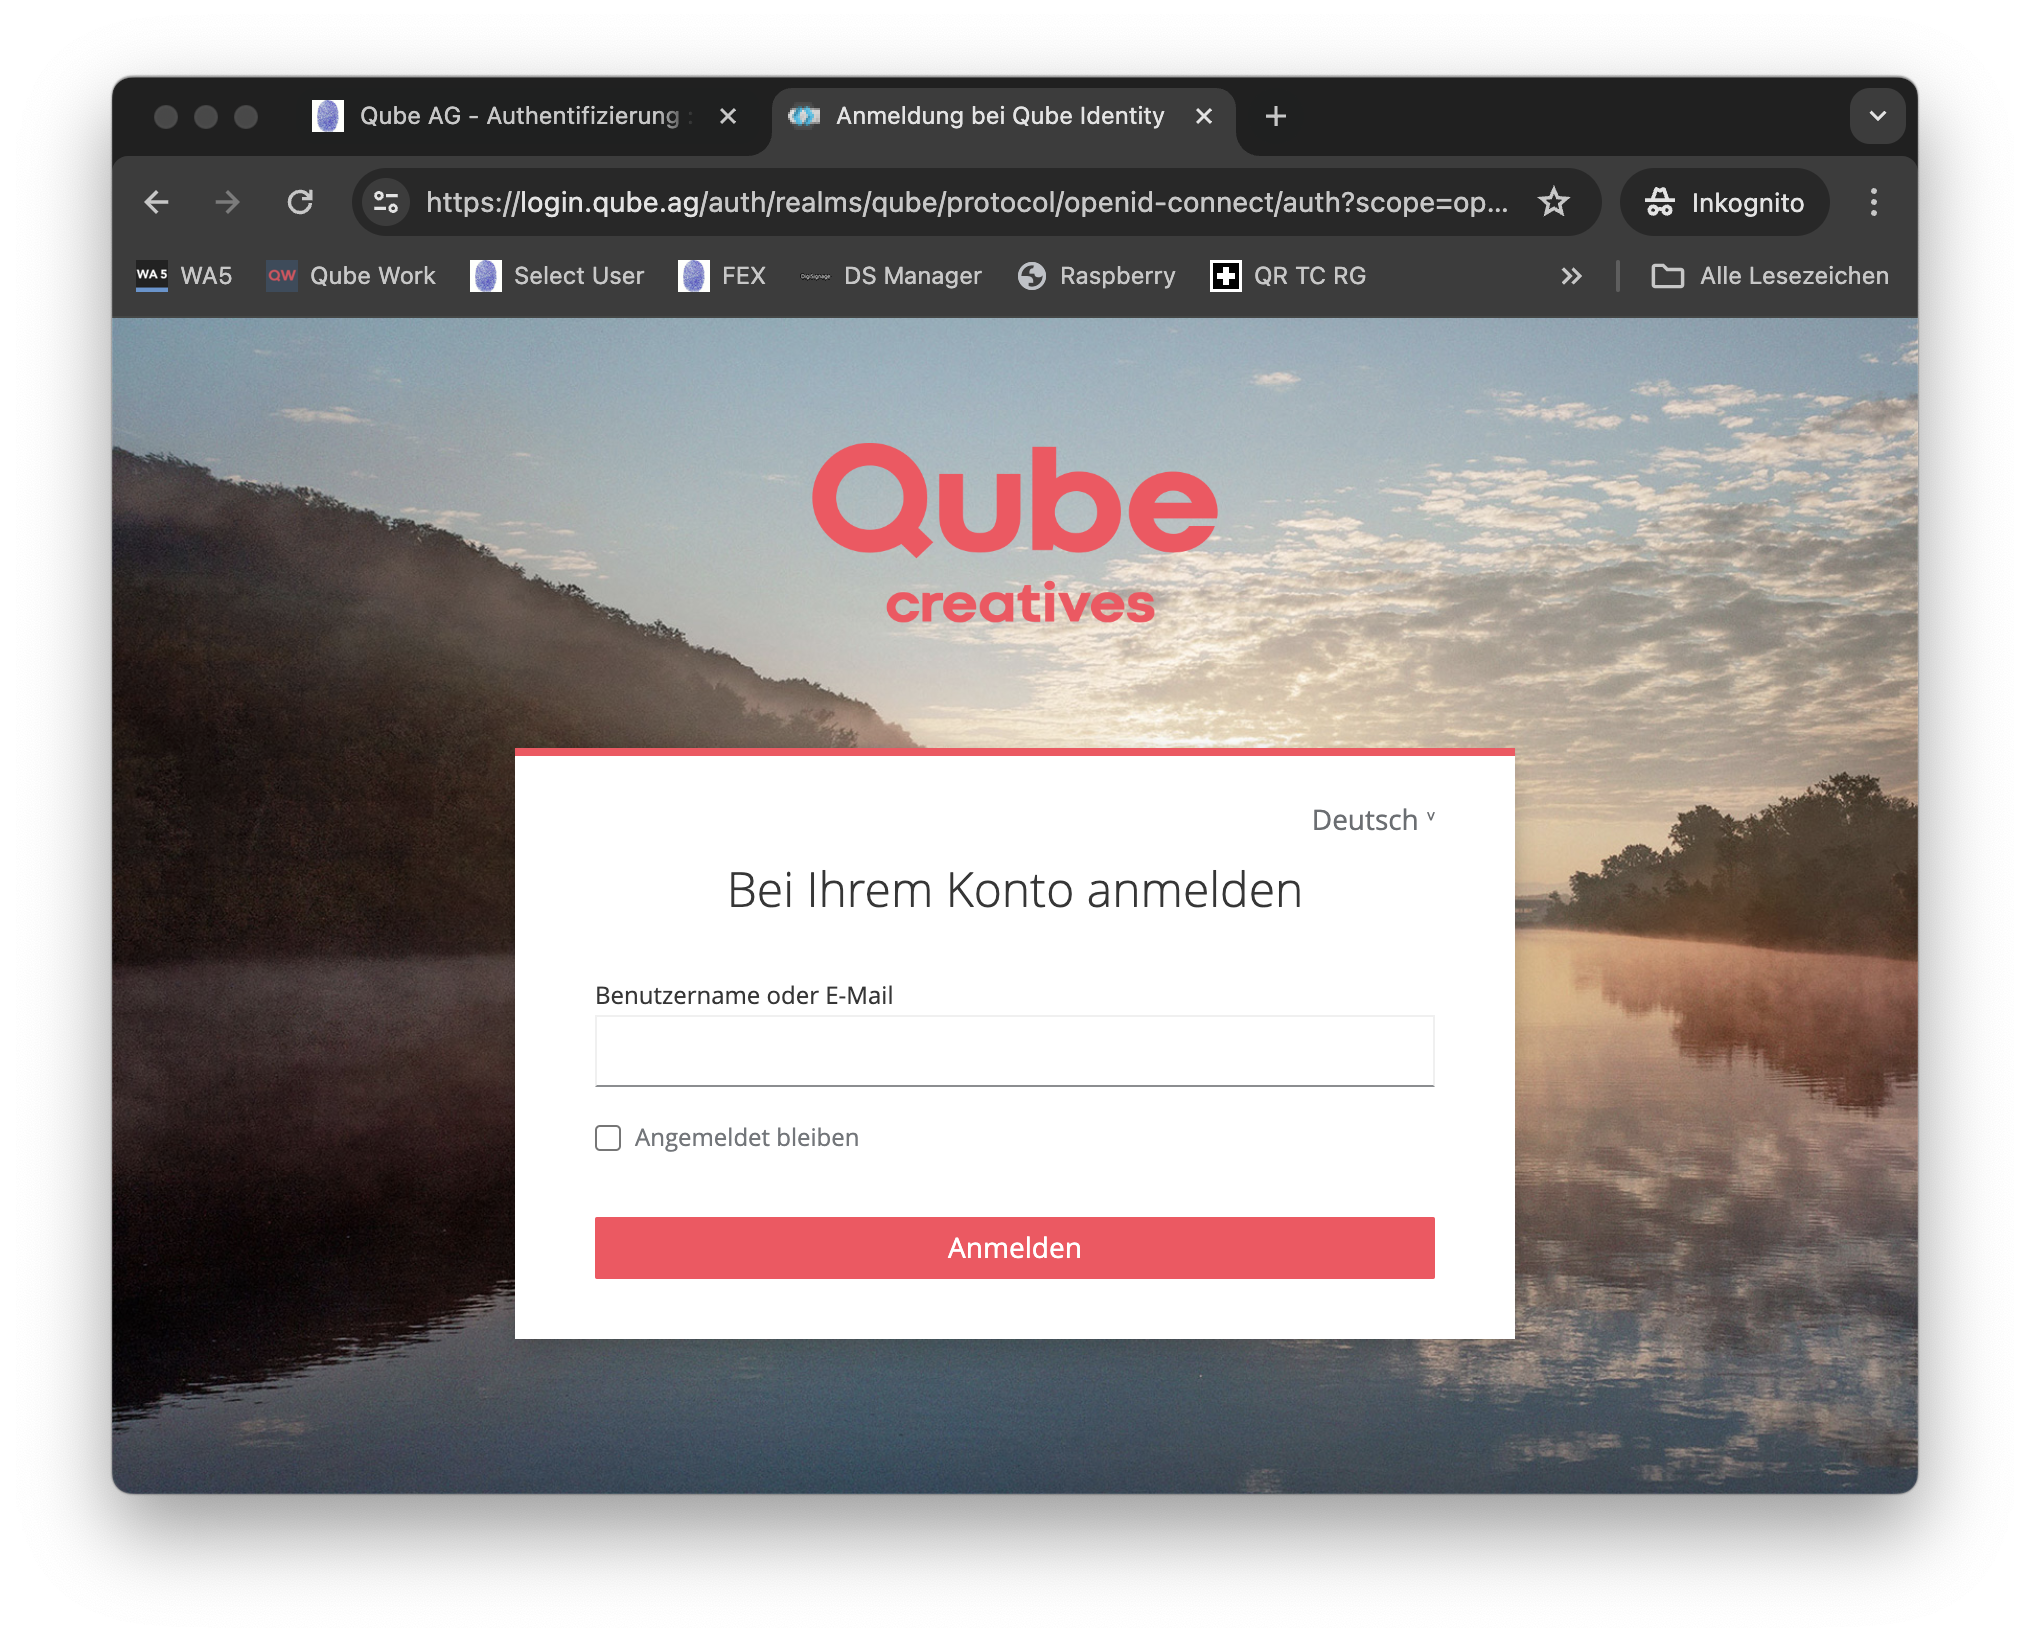
Task: Click the browser forward arrow
Action: tap(228, 203)
